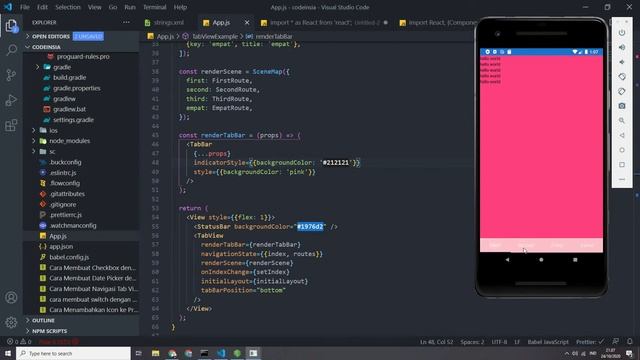The width and height of the screenshot is (640, 360).
Task: Switch to the strings.xml tab
Action: pyautogui.click(x=169, y=22)
